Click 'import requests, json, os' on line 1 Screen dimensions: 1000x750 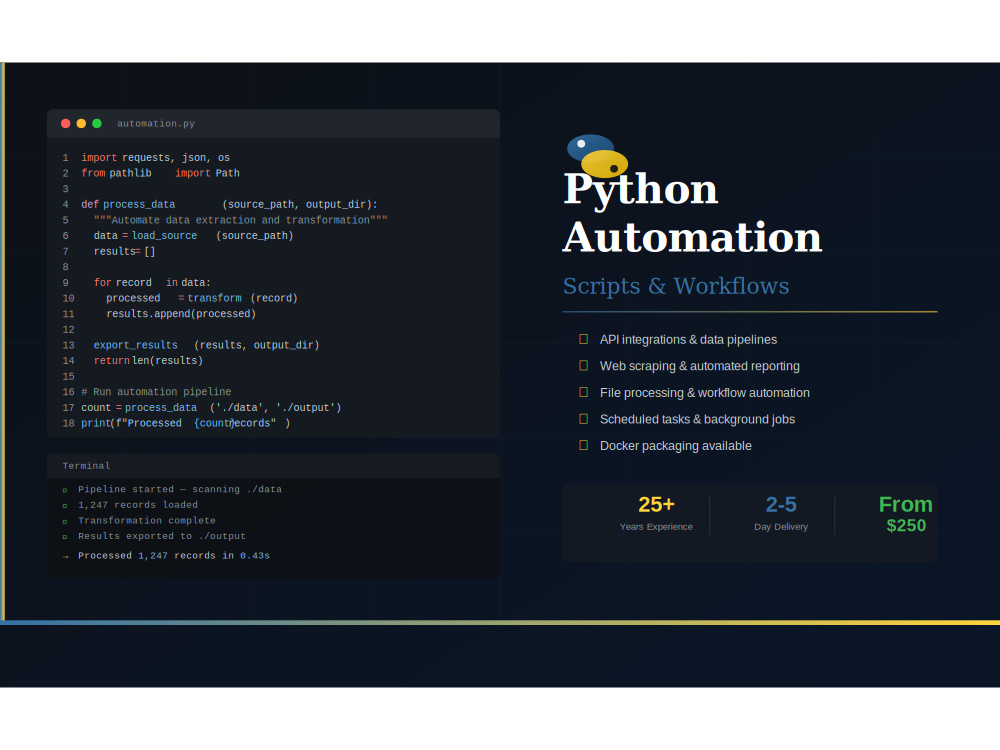(x=156, y=158)
